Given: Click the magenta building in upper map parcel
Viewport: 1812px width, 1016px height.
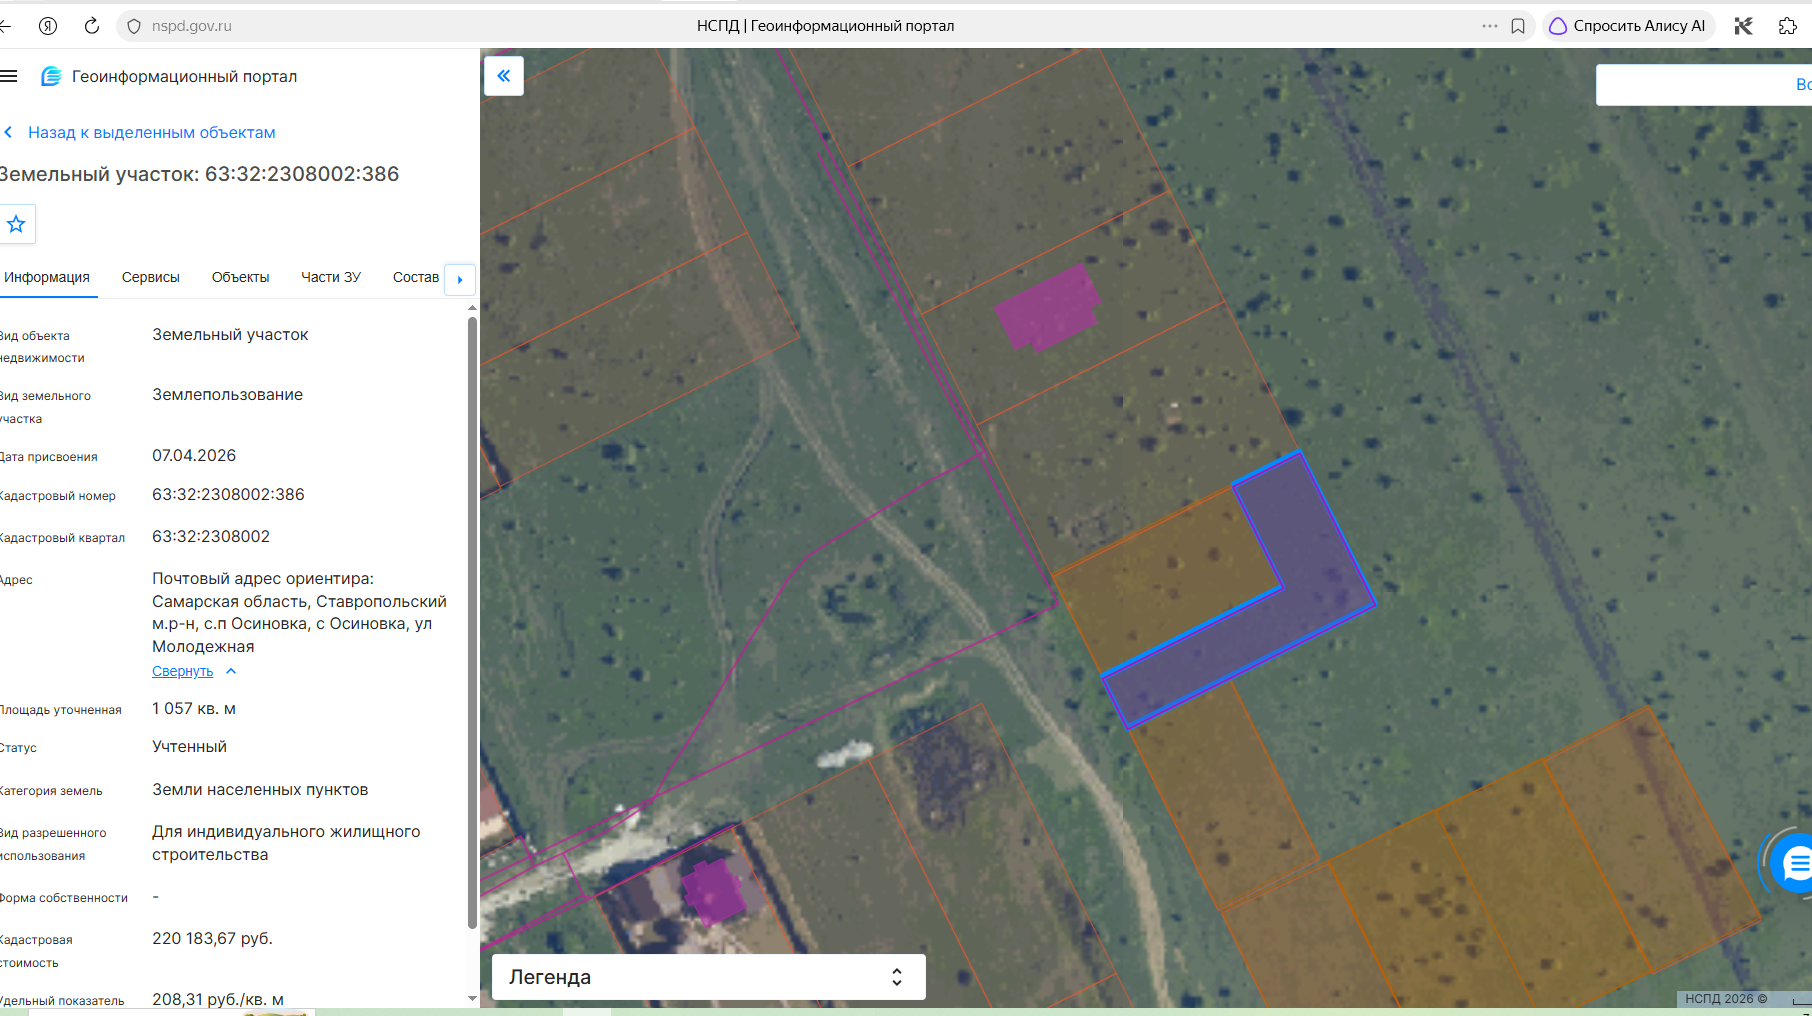Looking at the screenshot, I should tap(1048, 307).
